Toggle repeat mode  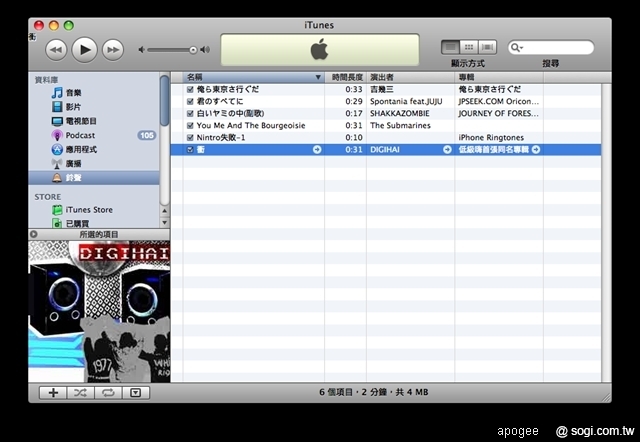(108, 393)
